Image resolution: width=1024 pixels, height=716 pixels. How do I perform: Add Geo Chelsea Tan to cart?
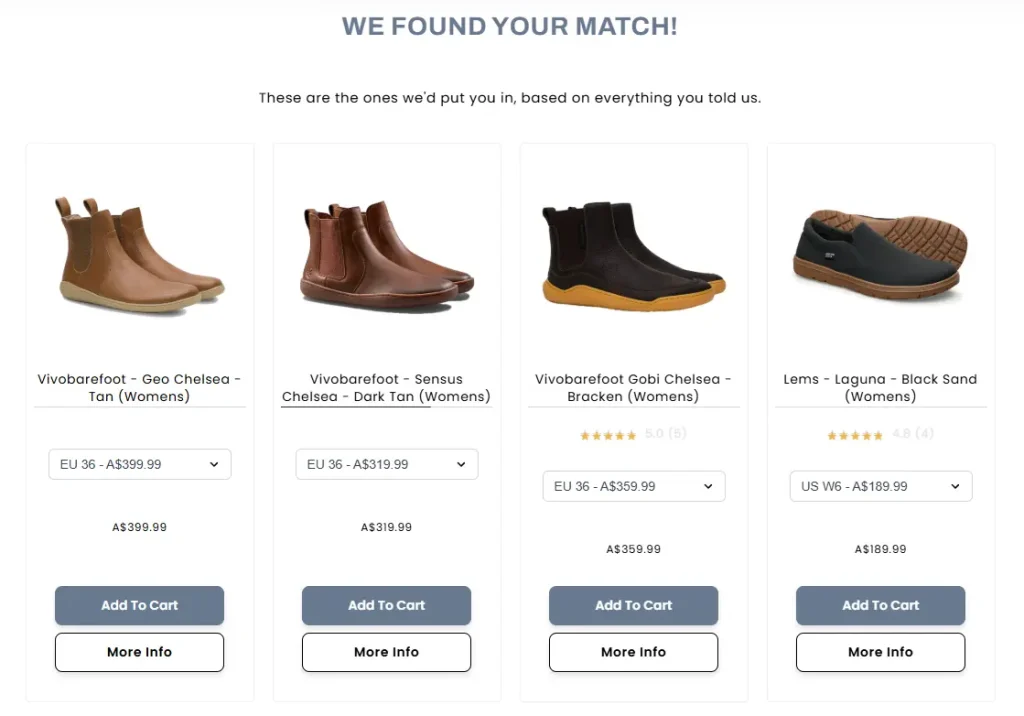coord(139,606)
